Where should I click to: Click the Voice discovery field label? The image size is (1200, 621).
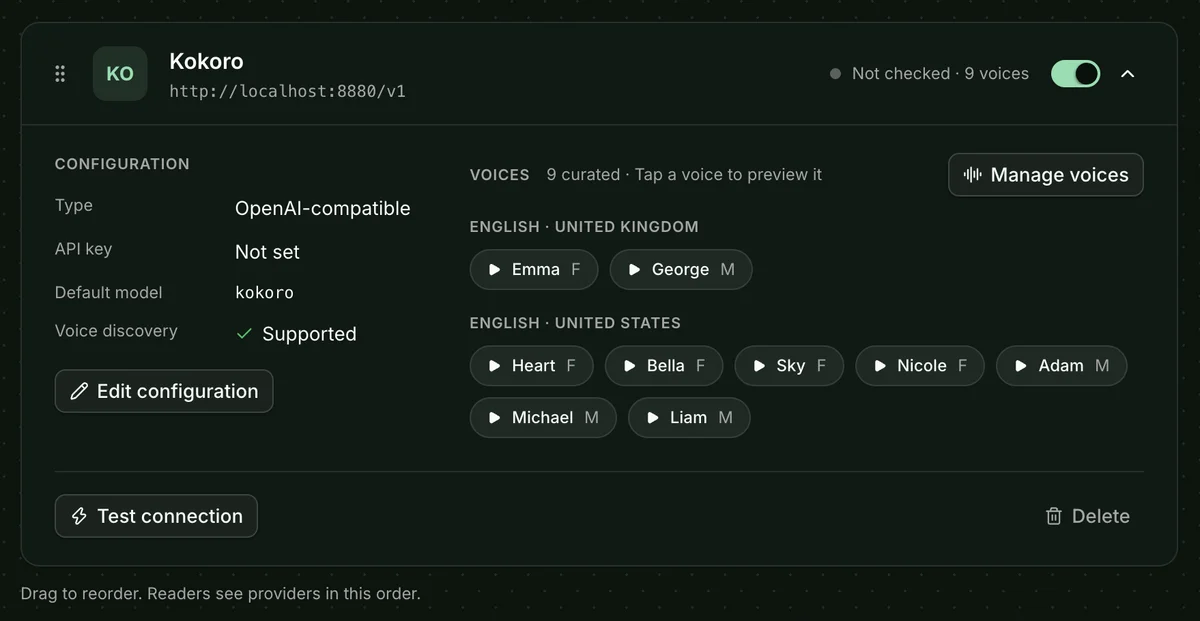116,331
